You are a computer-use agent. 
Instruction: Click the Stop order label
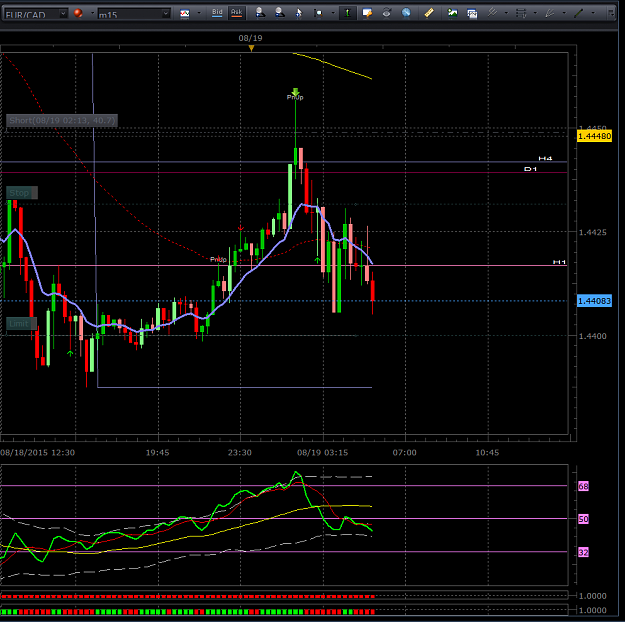click(22, 193)
